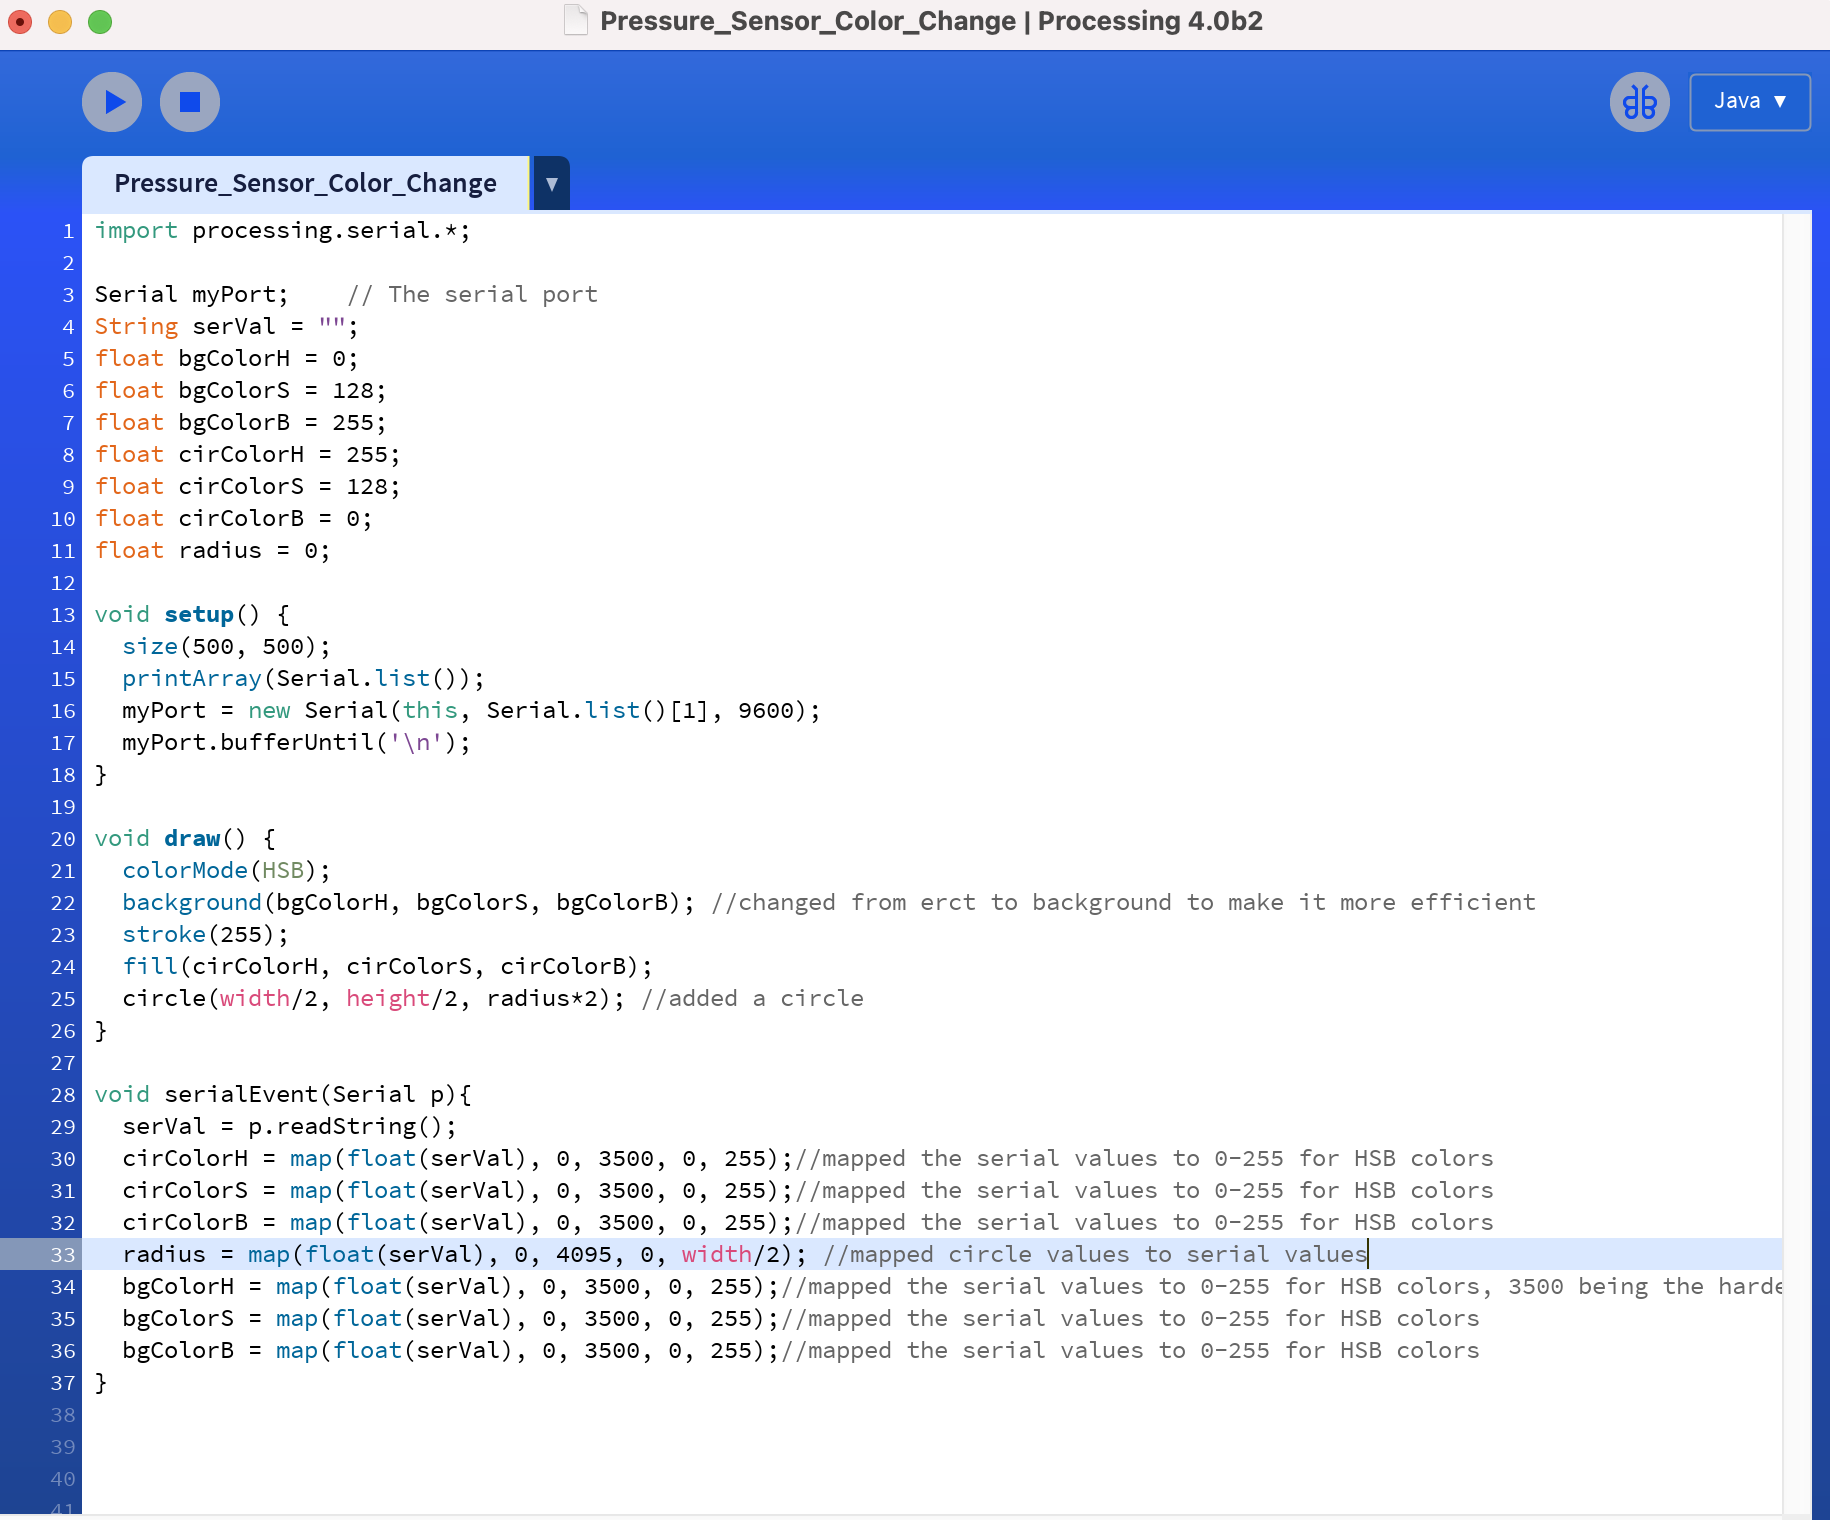Toggle the debugger butterfly icon
This screenshot has height=1520, width=1830.
click(x=1640, y=102)
